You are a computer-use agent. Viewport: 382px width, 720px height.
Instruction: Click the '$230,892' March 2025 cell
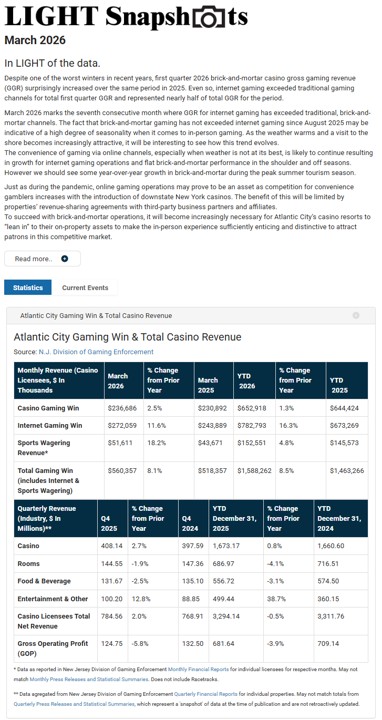point(212,408)
